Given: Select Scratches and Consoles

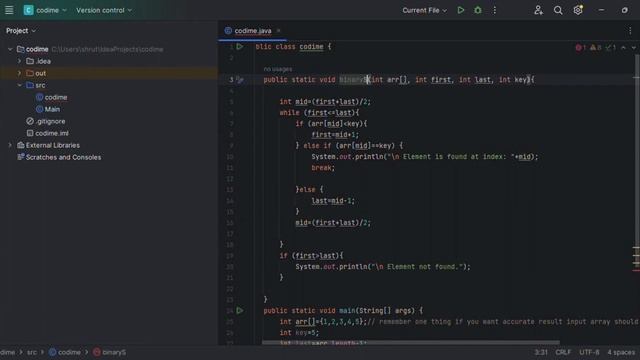Looking at the screenshot, I should click(59, 157).
